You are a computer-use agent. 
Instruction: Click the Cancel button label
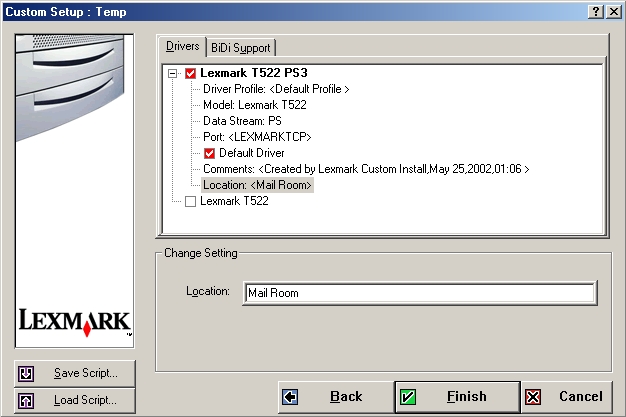click(580, 397)
